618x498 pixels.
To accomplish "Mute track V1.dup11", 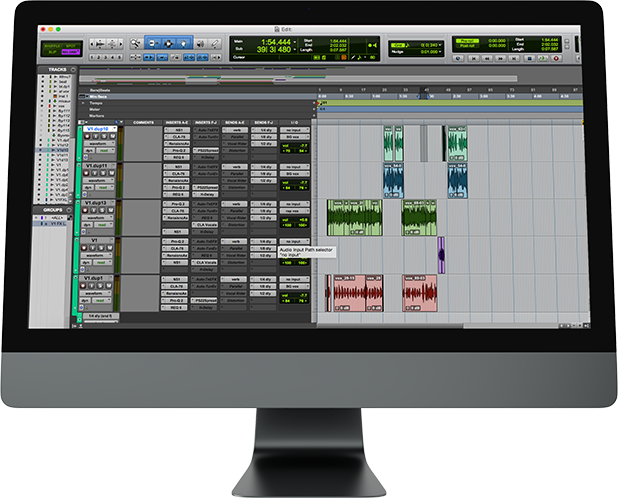I will [111, 173].
